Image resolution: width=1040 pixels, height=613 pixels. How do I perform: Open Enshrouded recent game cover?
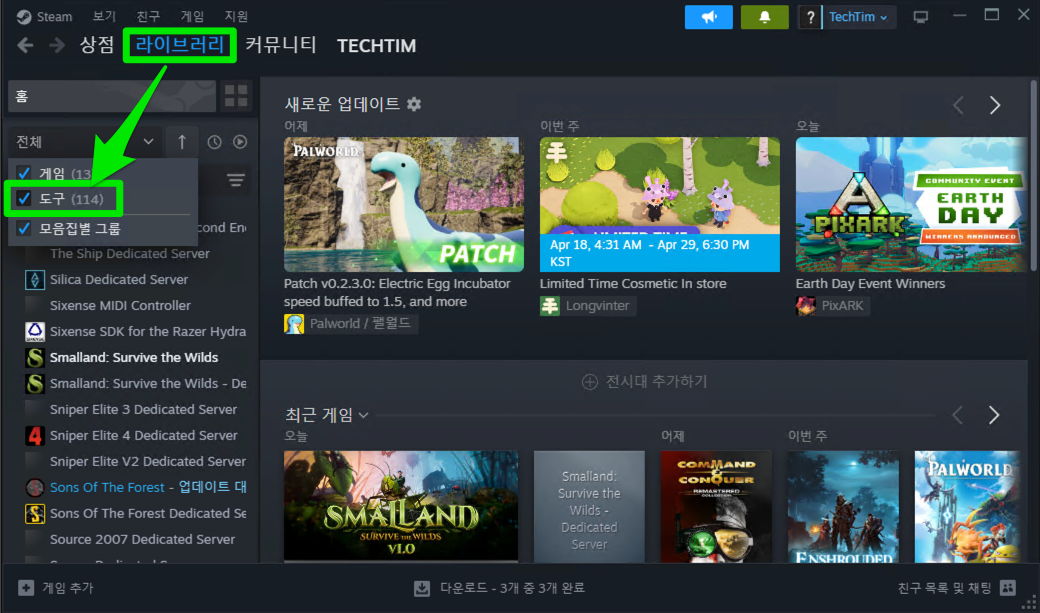point(843,506)
